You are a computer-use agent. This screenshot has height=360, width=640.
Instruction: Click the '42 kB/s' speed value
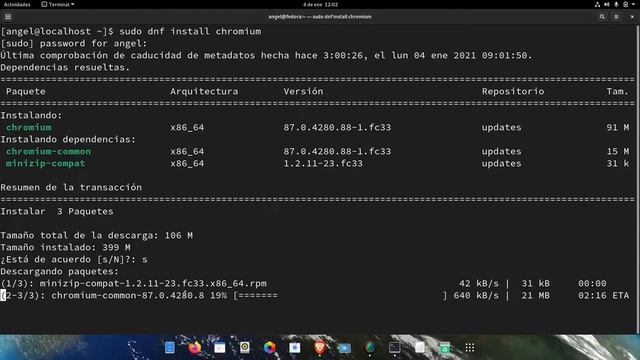pyautogui.click(x=479, y=283)
